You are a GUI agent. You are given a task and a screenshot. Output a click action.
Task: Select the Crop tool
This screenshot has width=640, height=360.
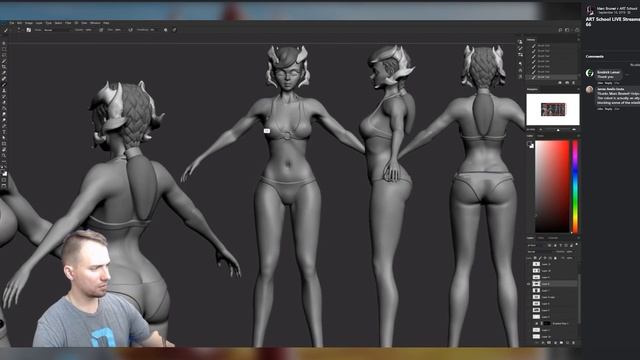pos(4,67)
